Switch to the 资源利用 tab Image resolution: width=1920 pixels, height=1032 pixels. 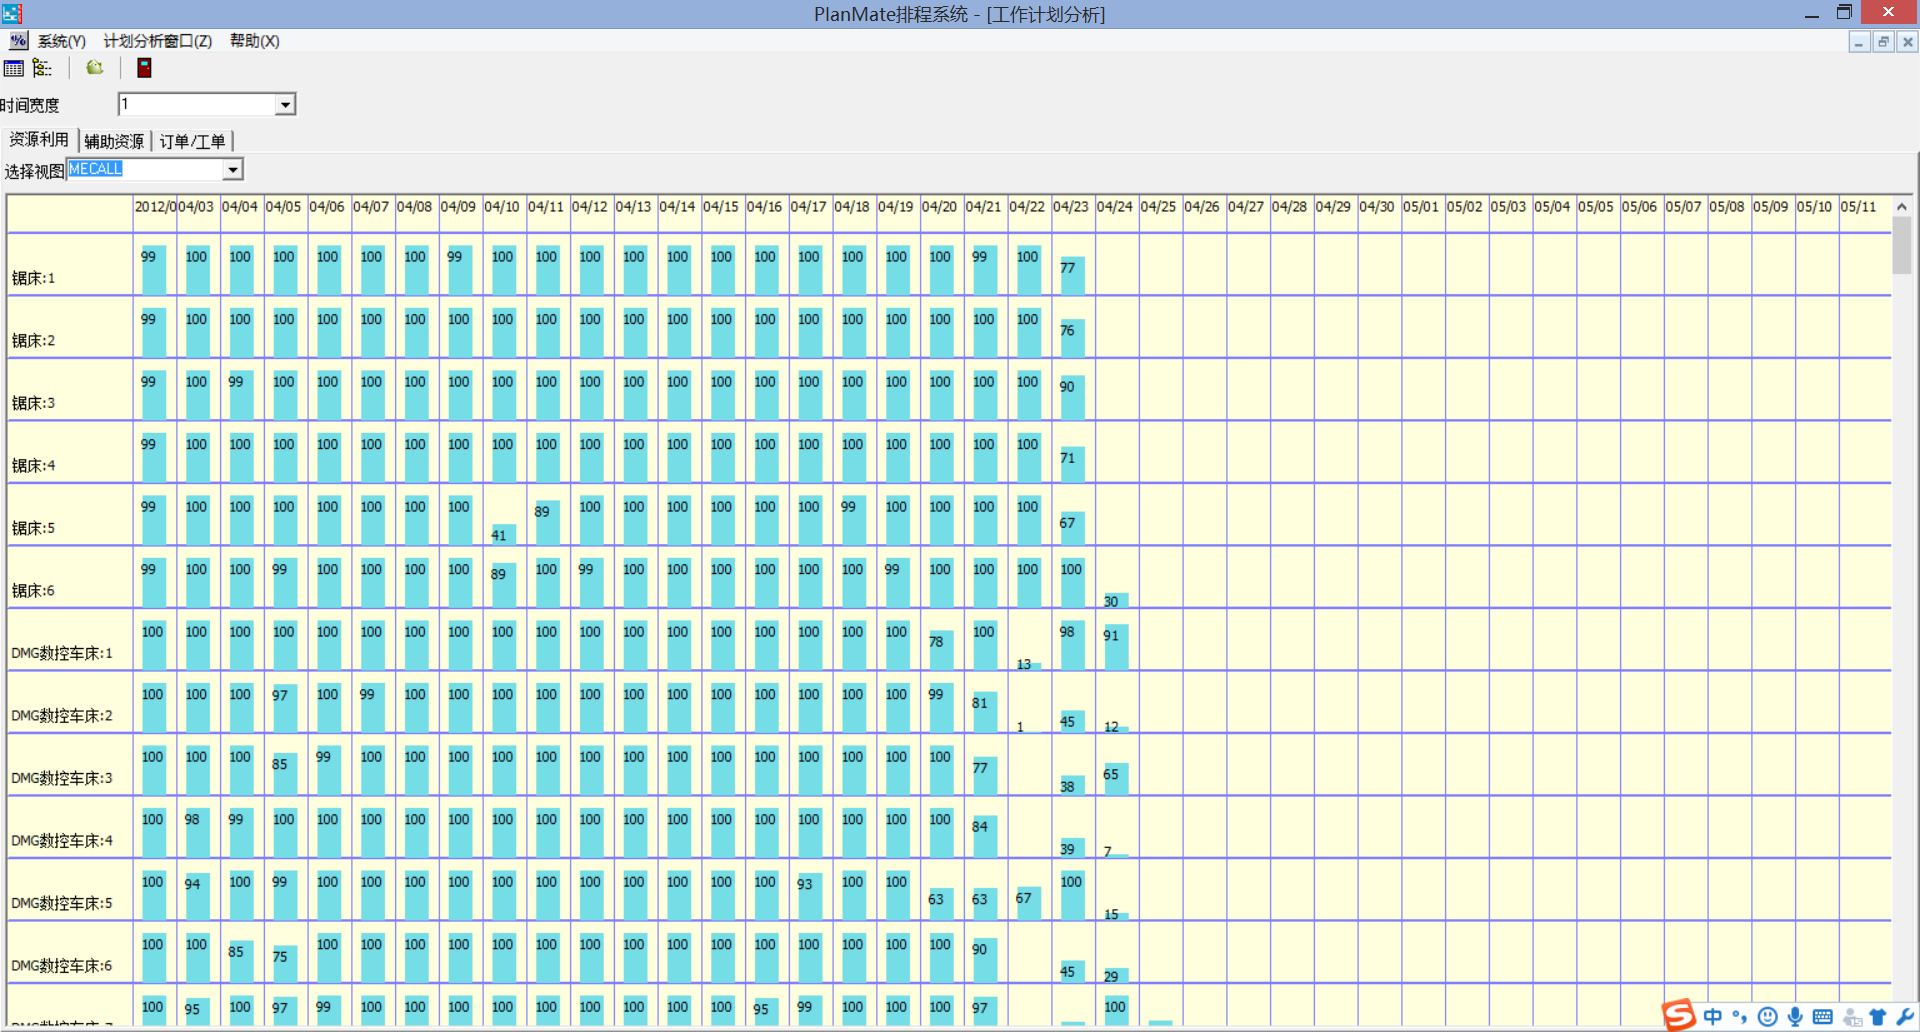[39, 140]
